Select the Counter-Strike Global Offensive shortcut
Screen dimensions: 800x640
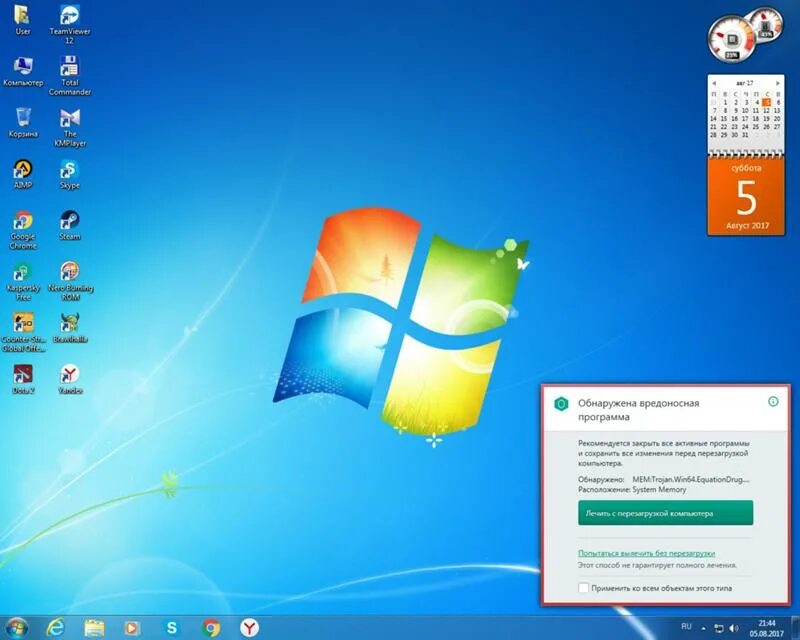[x=23, y=332]
